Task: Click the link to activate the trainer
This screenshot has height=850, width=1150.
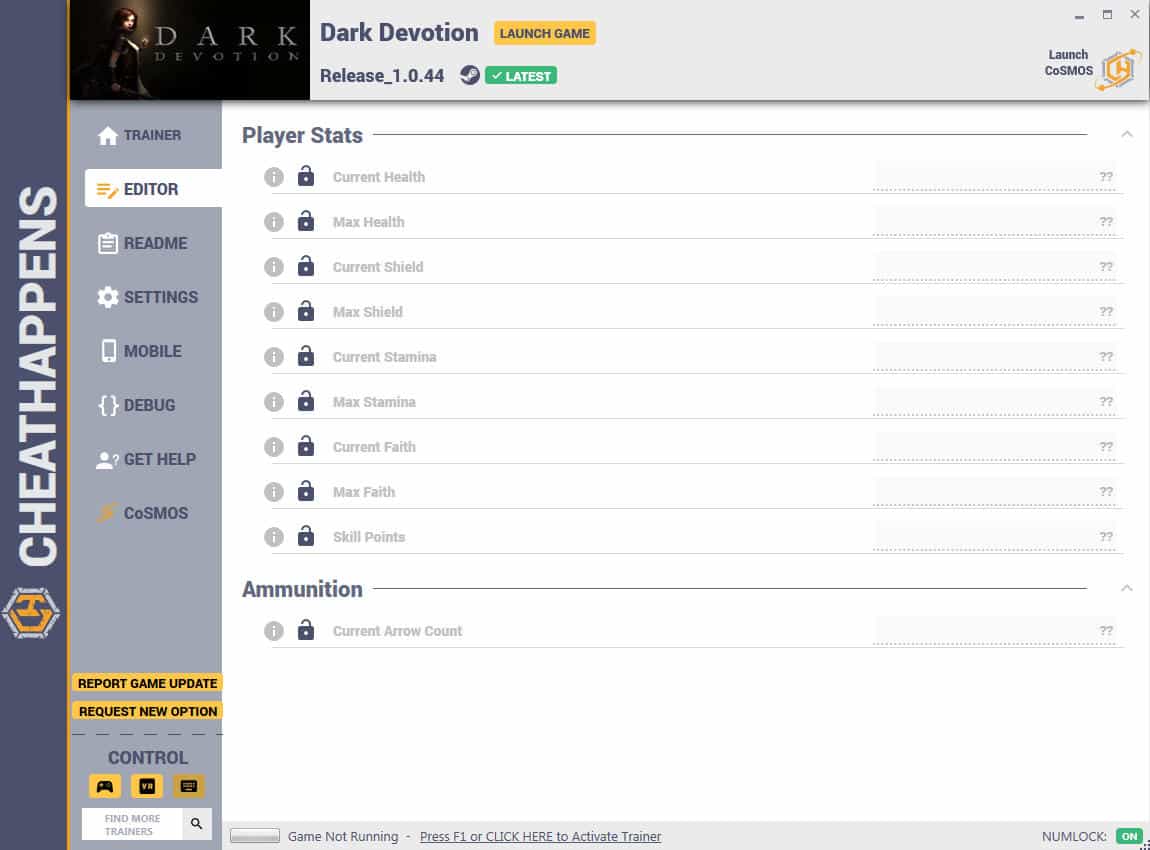Action: (x=541, y=836)
